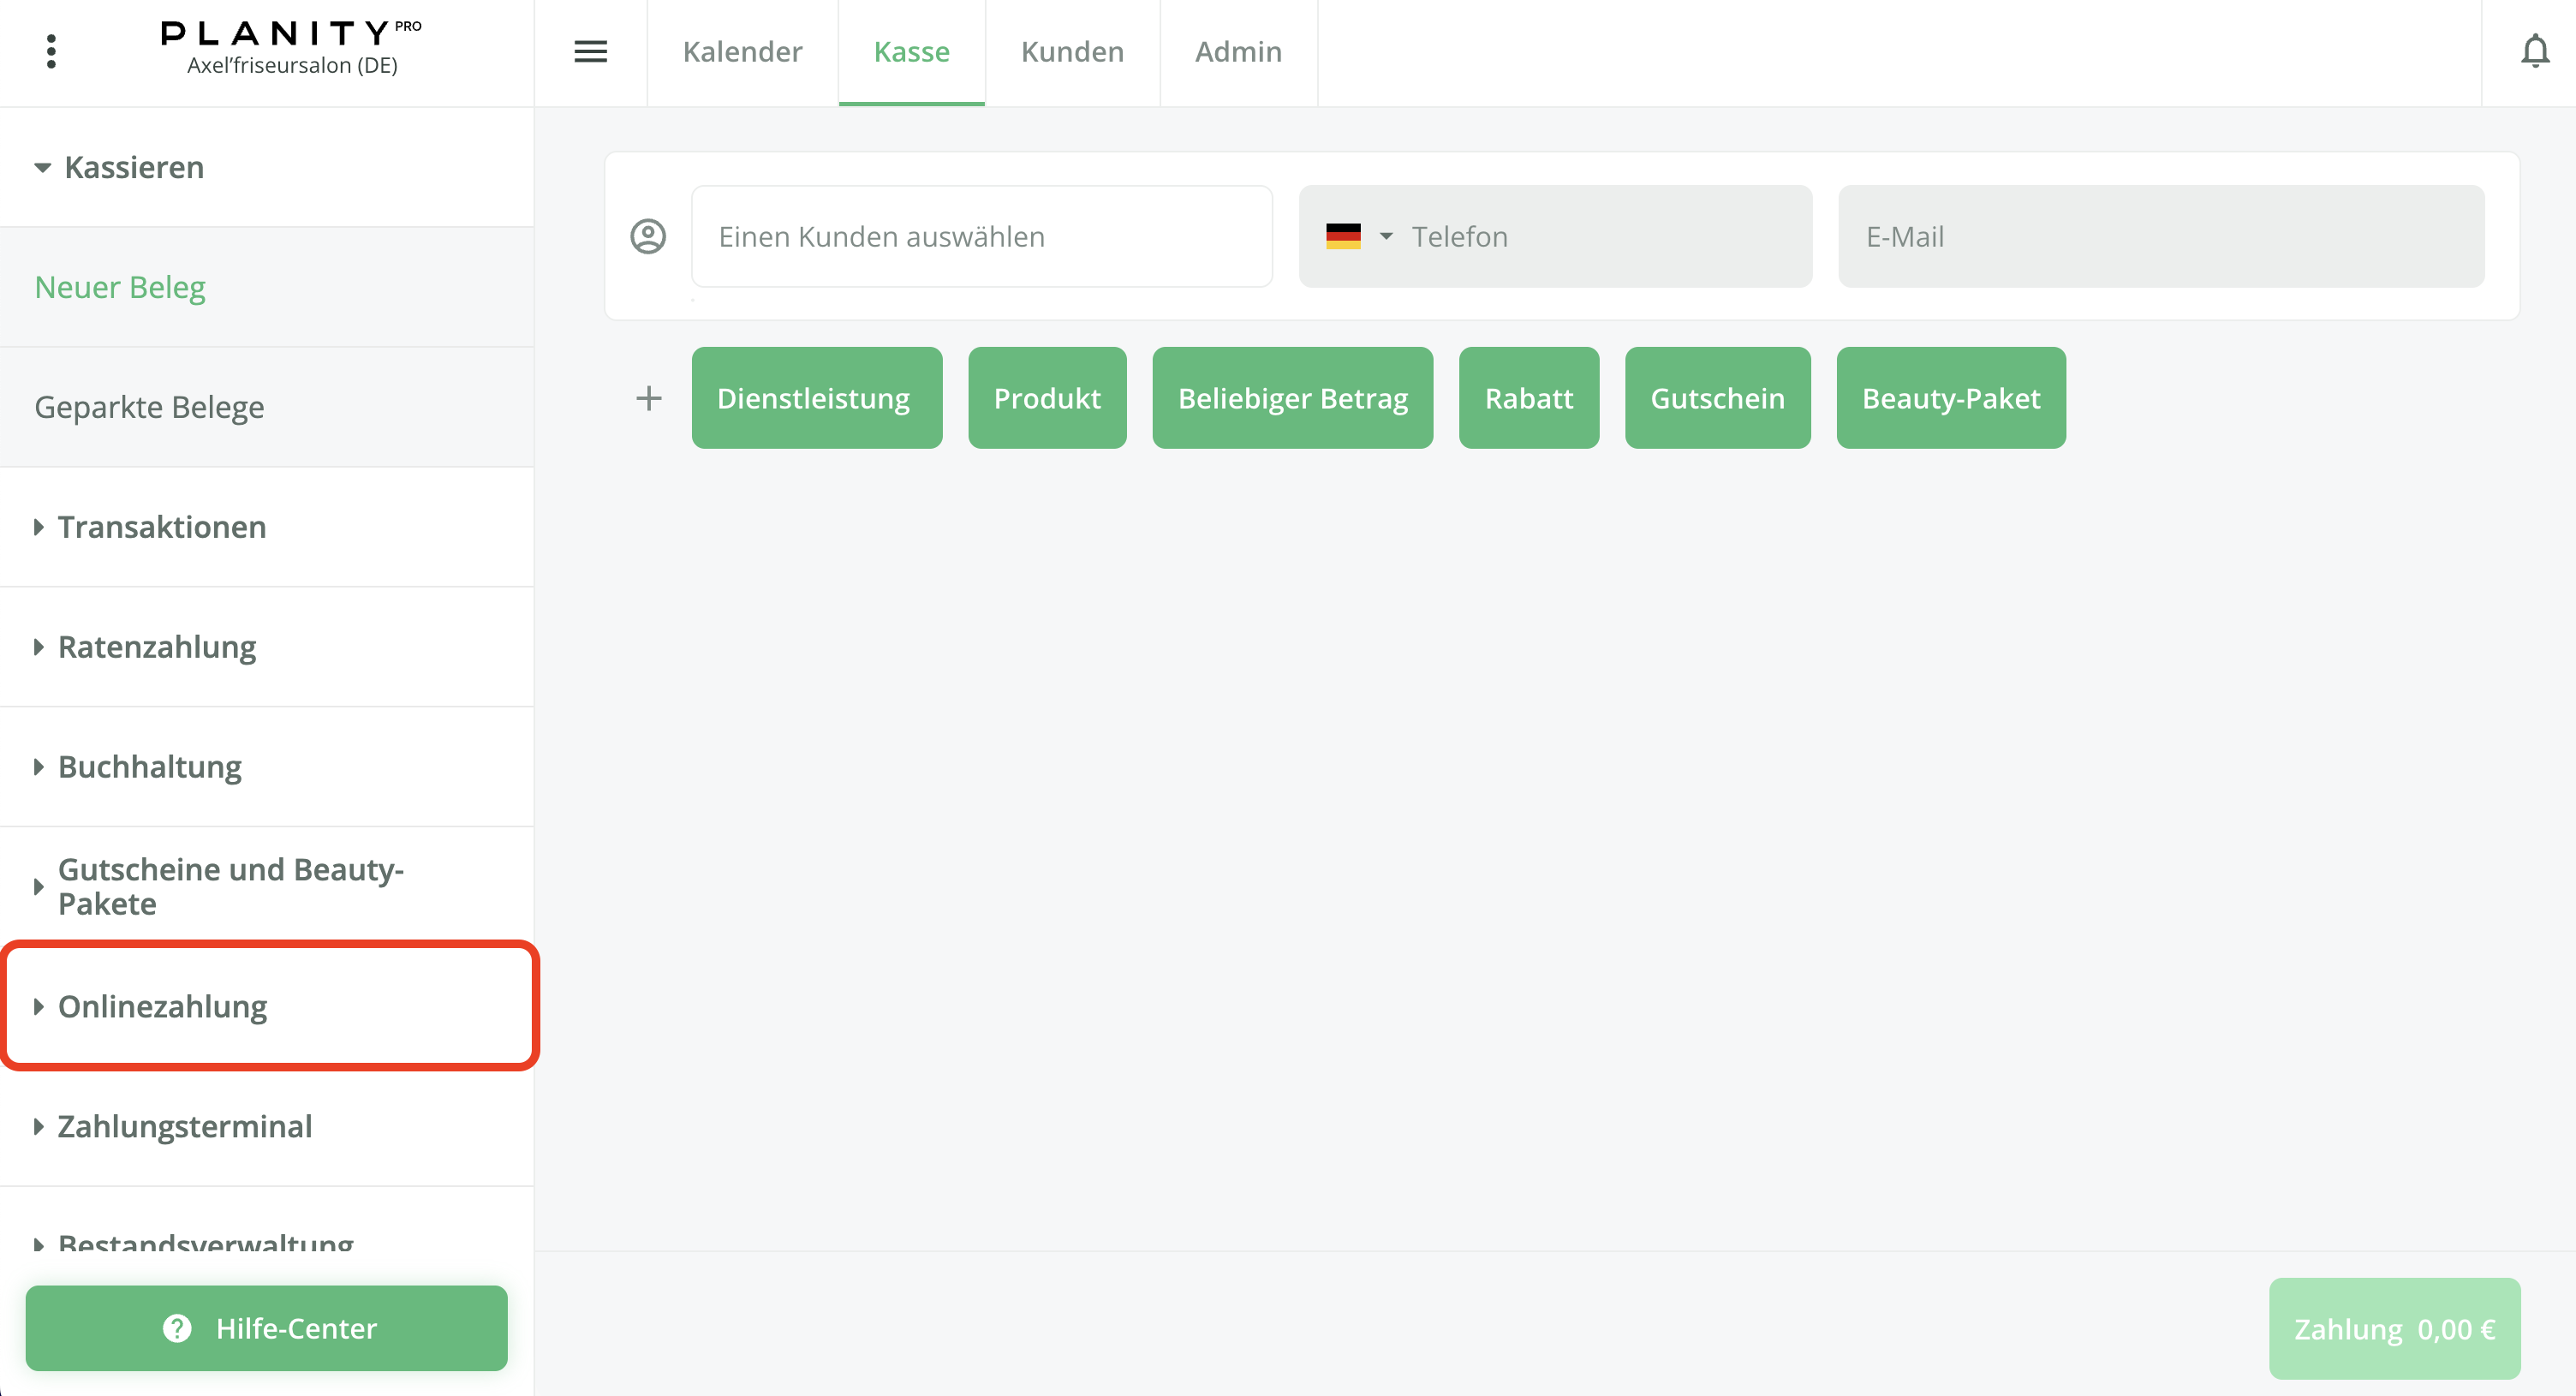
Task: Click the plus add-item icon
Action: click(649, 398)
